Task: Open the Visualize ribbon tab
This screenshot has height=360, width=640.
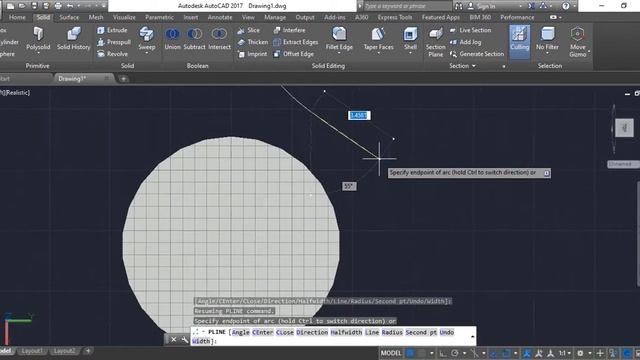Action: [124, 17]
